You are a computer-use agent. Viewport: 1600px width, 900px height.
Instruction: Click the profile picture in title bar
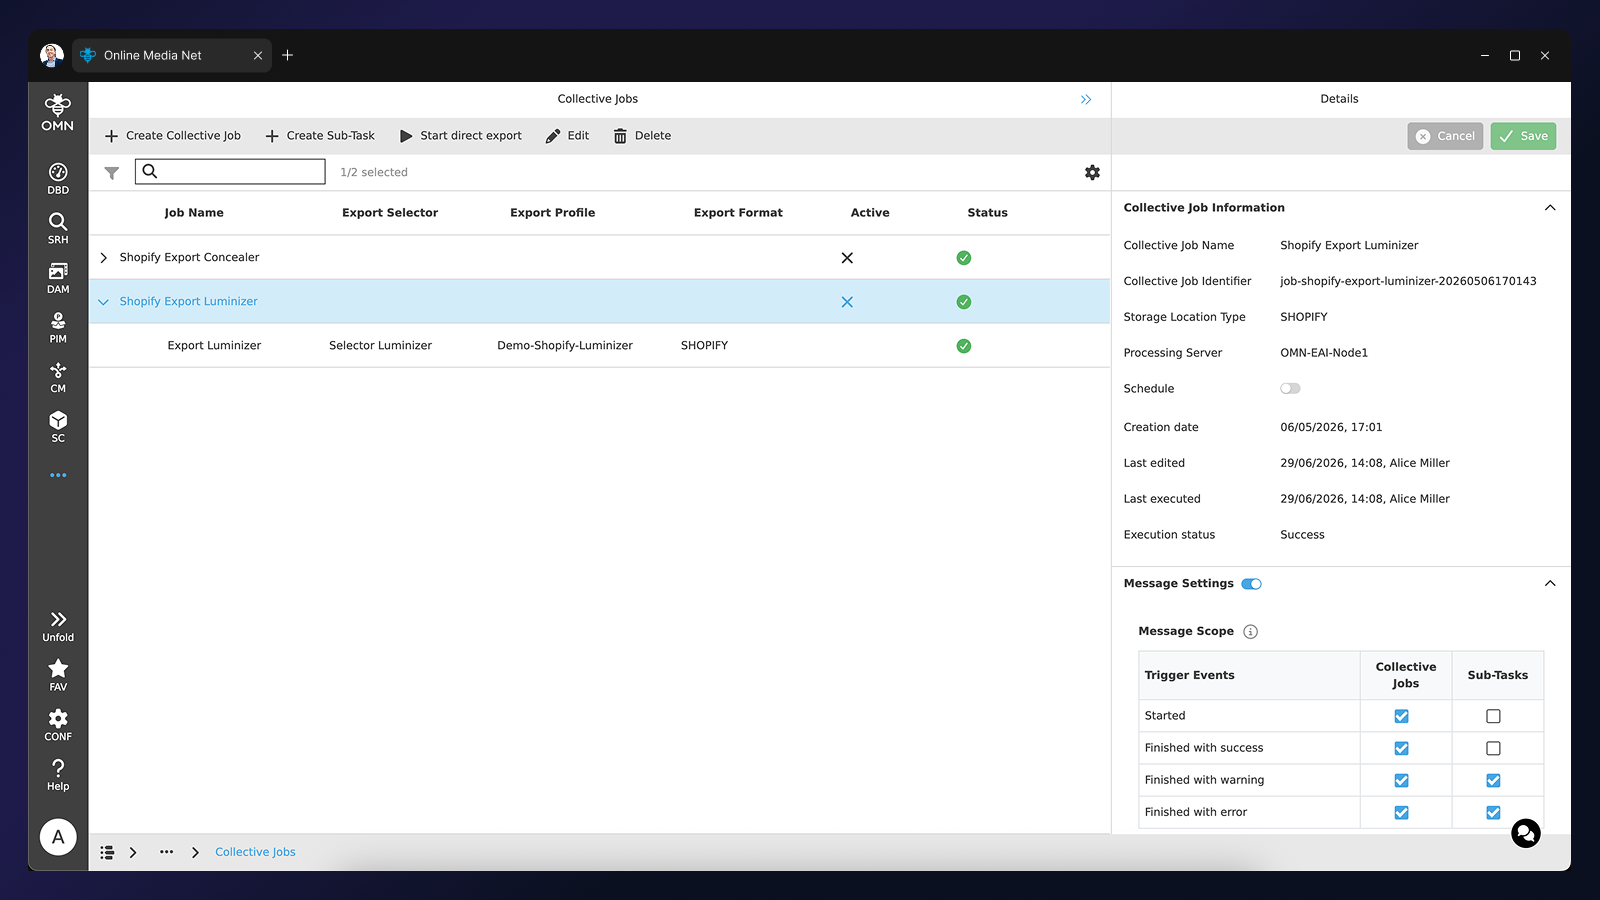[x=52, y=55]
